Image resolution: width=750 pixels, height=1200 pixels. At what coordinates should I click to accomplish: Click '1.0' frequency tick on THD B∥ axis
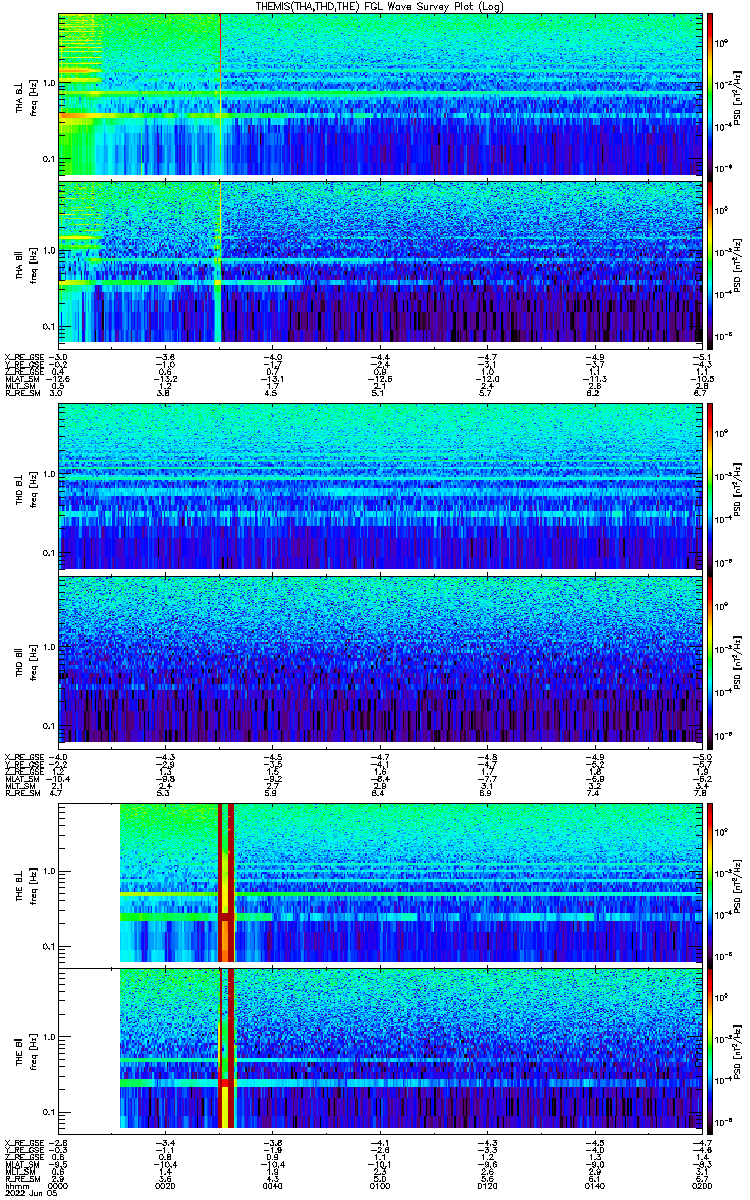[48, 648]
